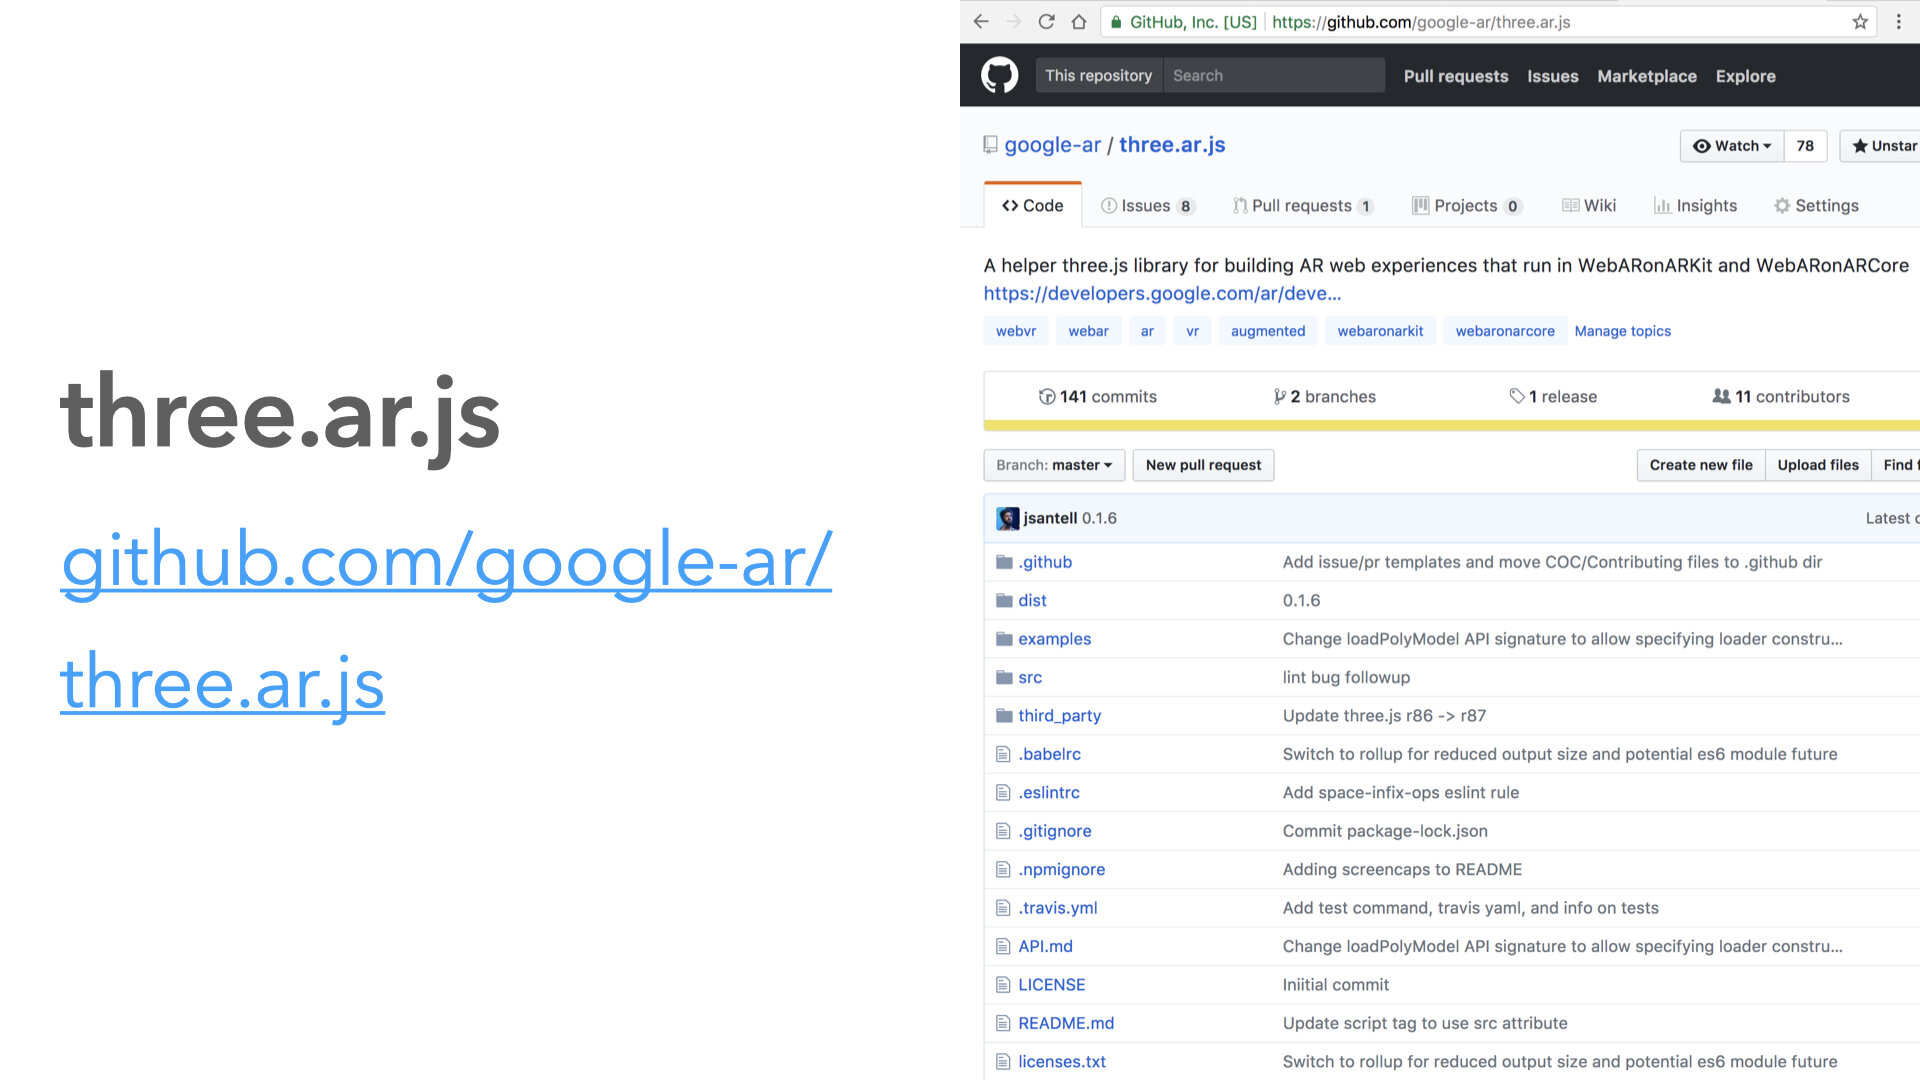The width and height of the screenshot is (1920, 1080).
Task: Unstar the repository
Action: tap(1883, 146)
